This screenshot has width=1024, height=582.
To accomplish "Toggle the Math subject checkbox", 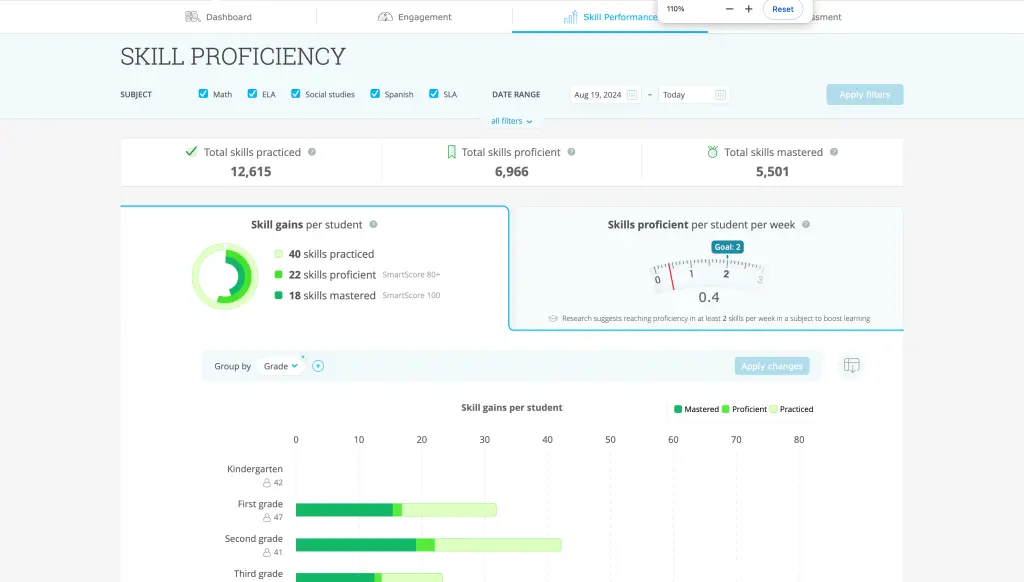I will pyautogui.click(x=203, y=94).
